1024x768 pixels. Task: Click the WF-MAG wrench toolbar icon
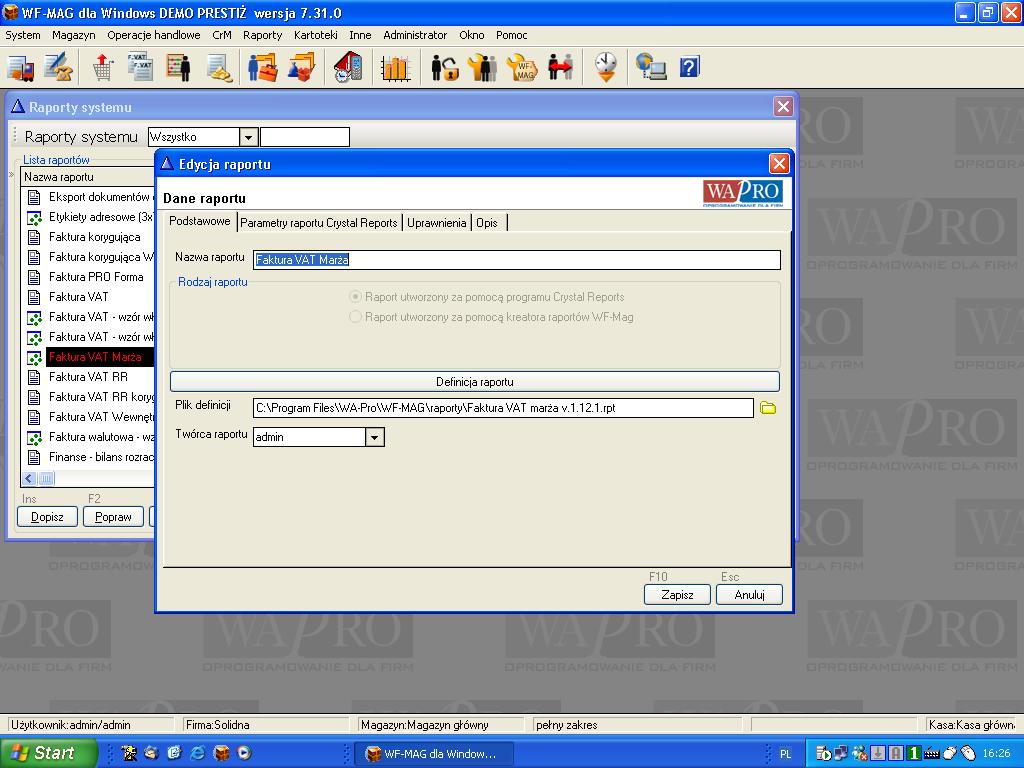point(522,67)
